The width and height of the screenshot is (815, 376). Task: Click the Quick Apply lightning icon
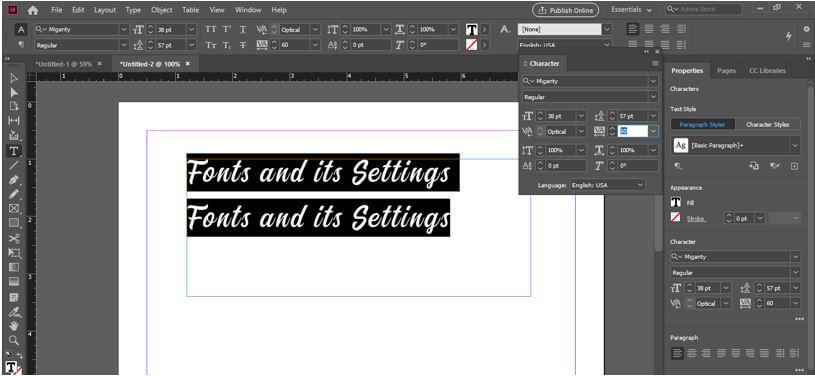click(x=789, y=36)
